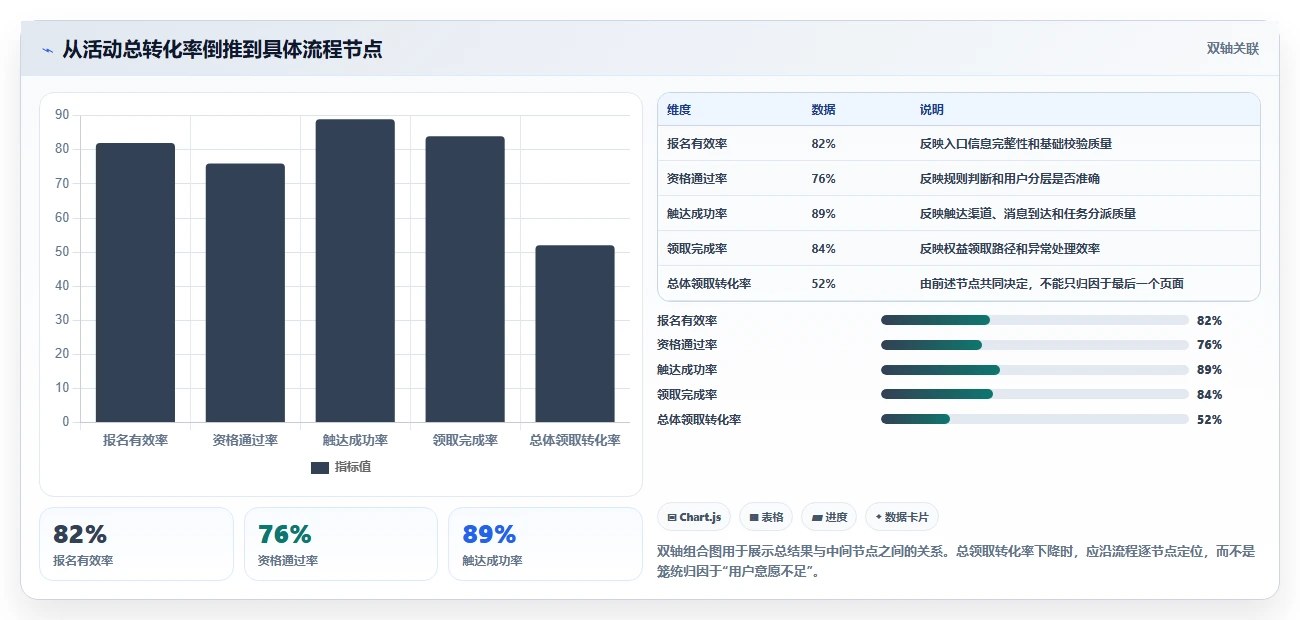Click description 反映触达渠道、消息到达和任务分派质量
The width and height of the screenshot is (1300, 620).
(1027, 214)
